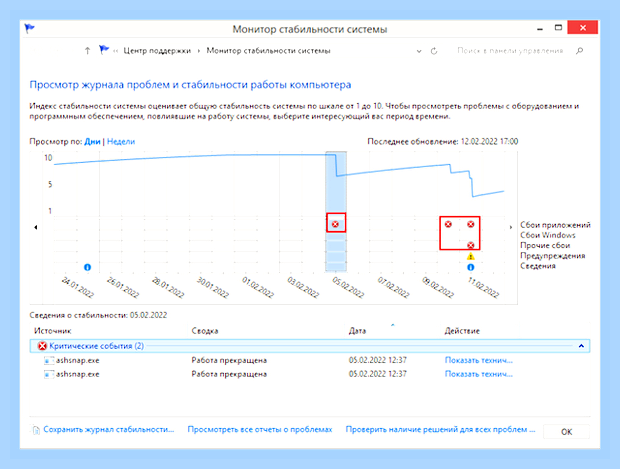Click the up-arrow navigation button
Viewport: 620px width, 469px height.
click(87, 51)
